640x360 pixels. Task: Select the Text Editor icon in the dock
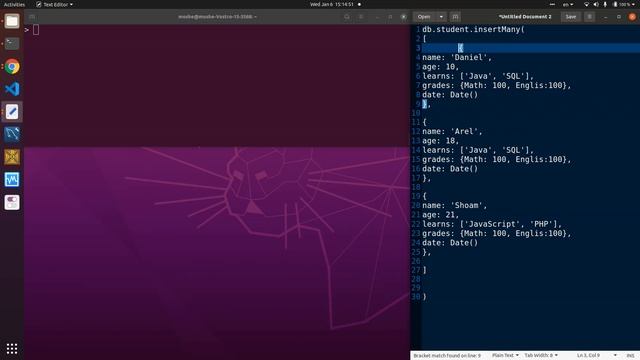[x=12, y=111]
